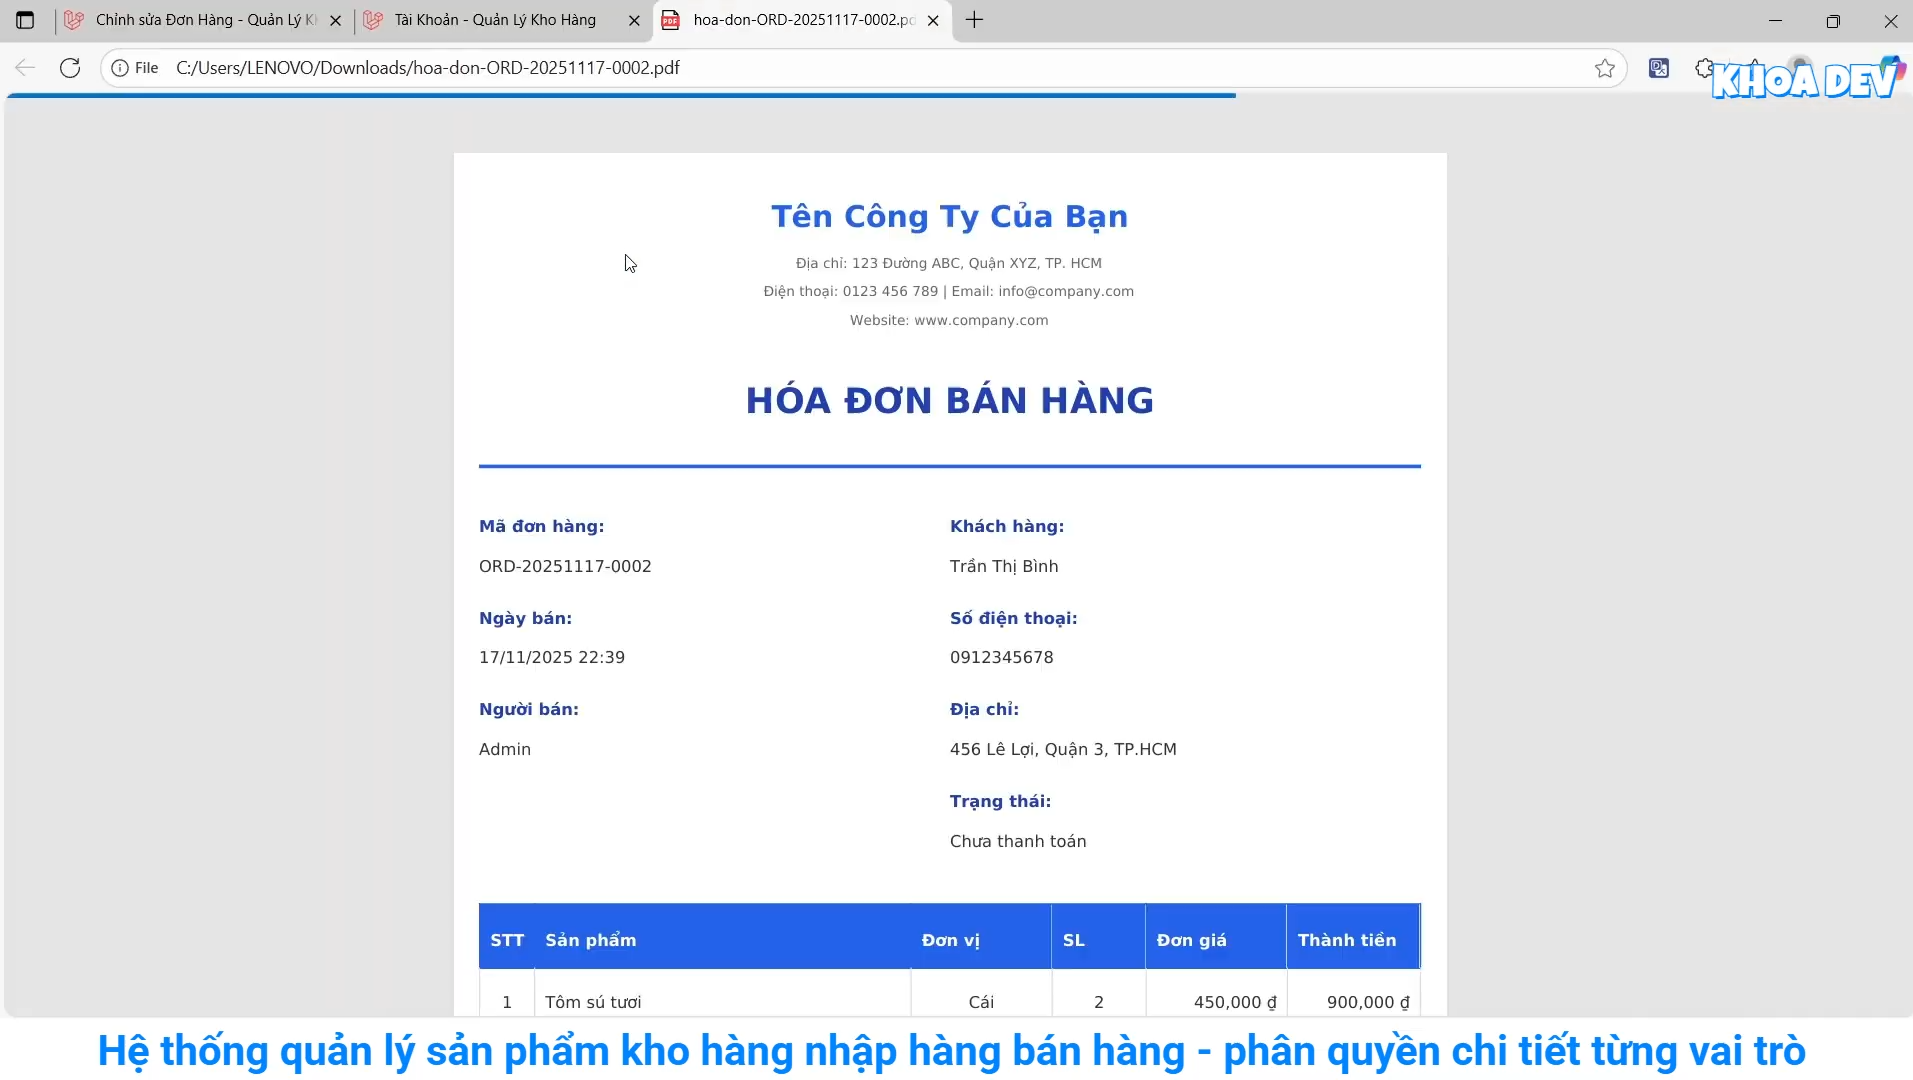Click the Số điện thoại label
Viewport: 1913px width, 1080px height.
[1013, 618]
